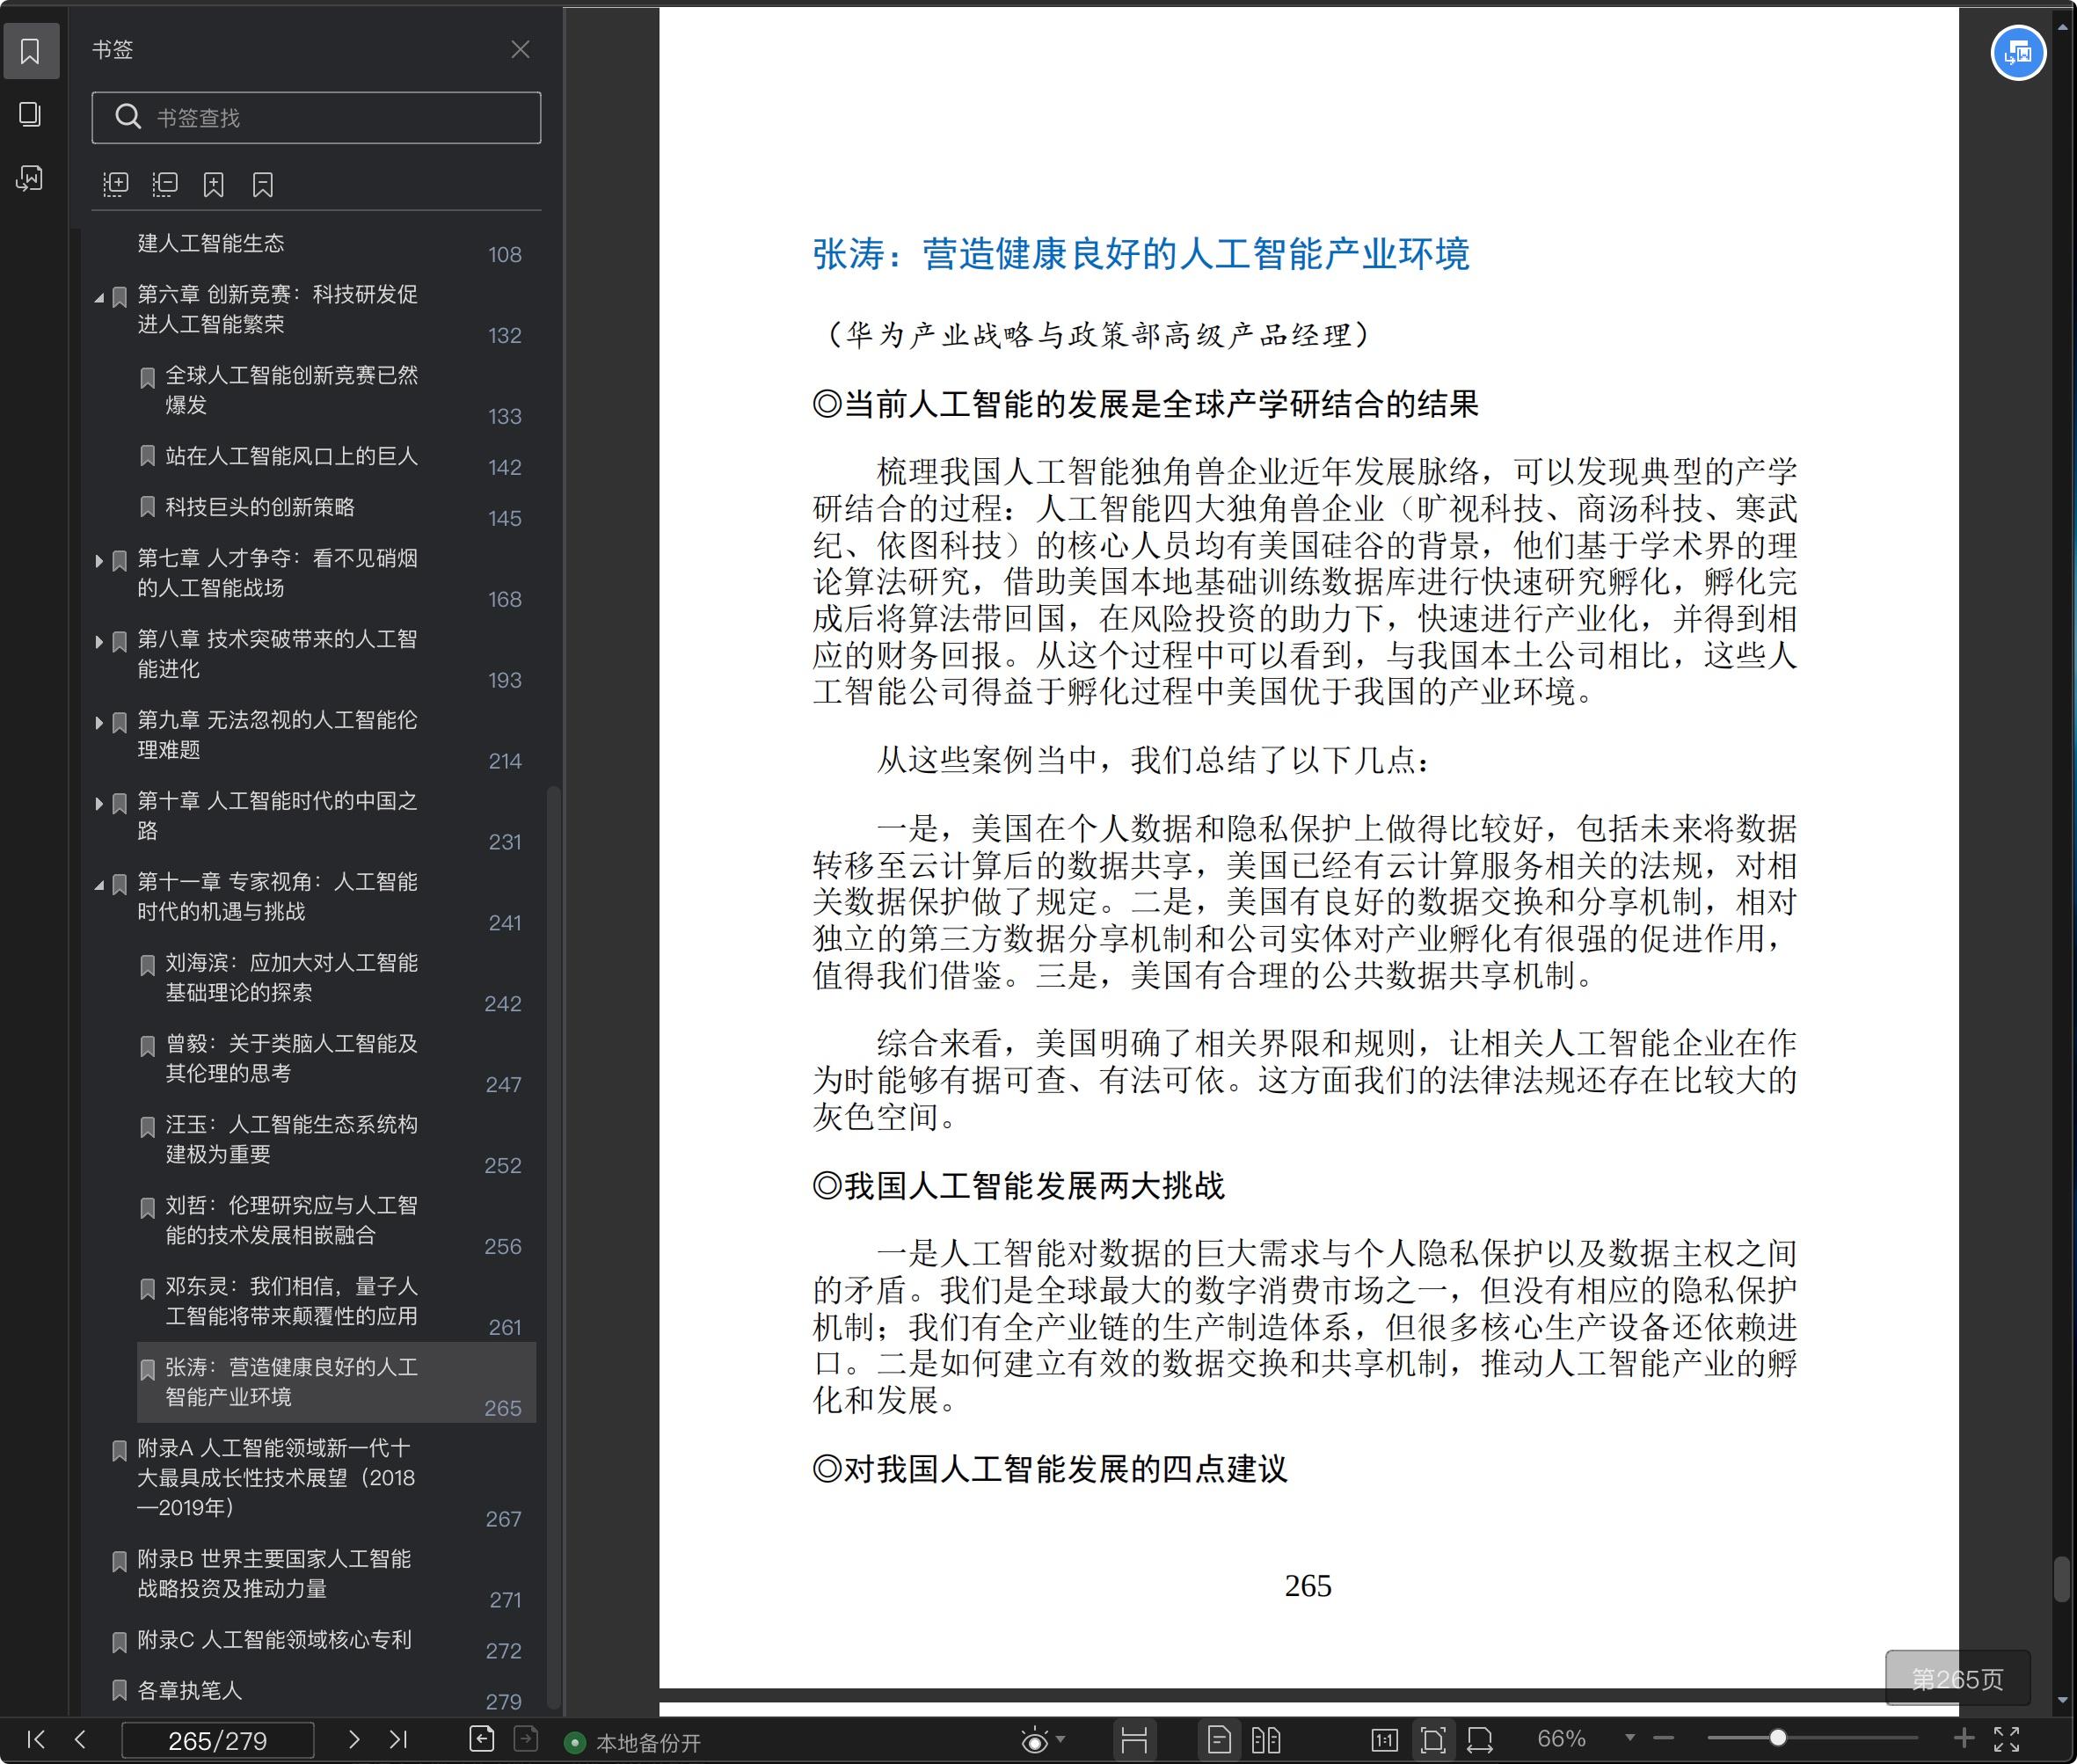Go to previous page arrow
The width and height of the screenshot is (2077, 1764).
point(81,1739)
